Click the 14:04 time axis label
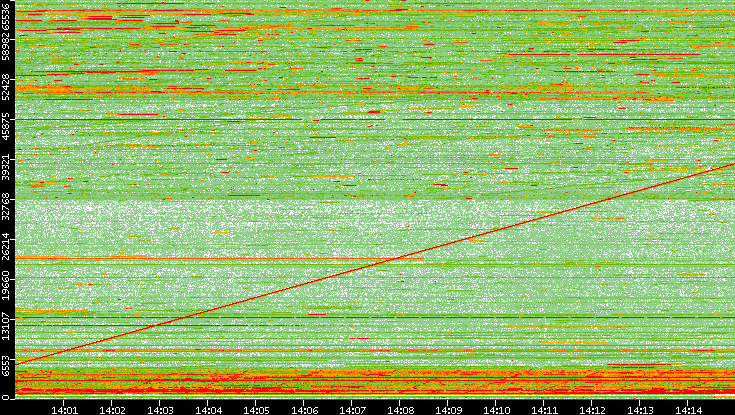 [208, 410]
